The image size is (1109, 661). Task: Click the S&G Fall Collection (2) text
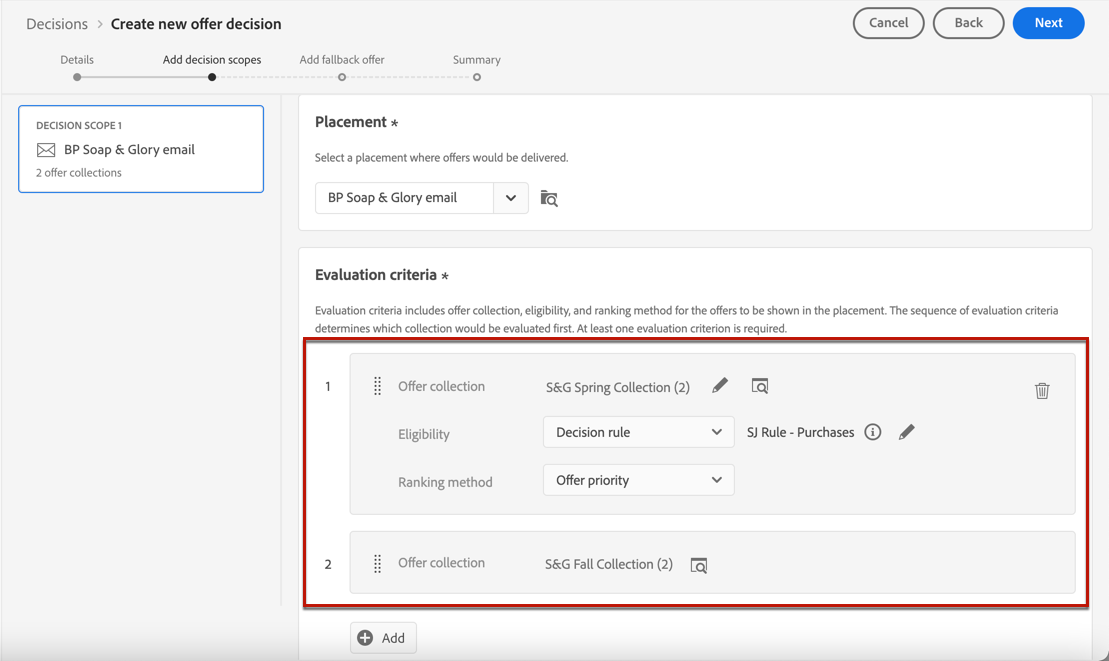click(x=609, y=564)
